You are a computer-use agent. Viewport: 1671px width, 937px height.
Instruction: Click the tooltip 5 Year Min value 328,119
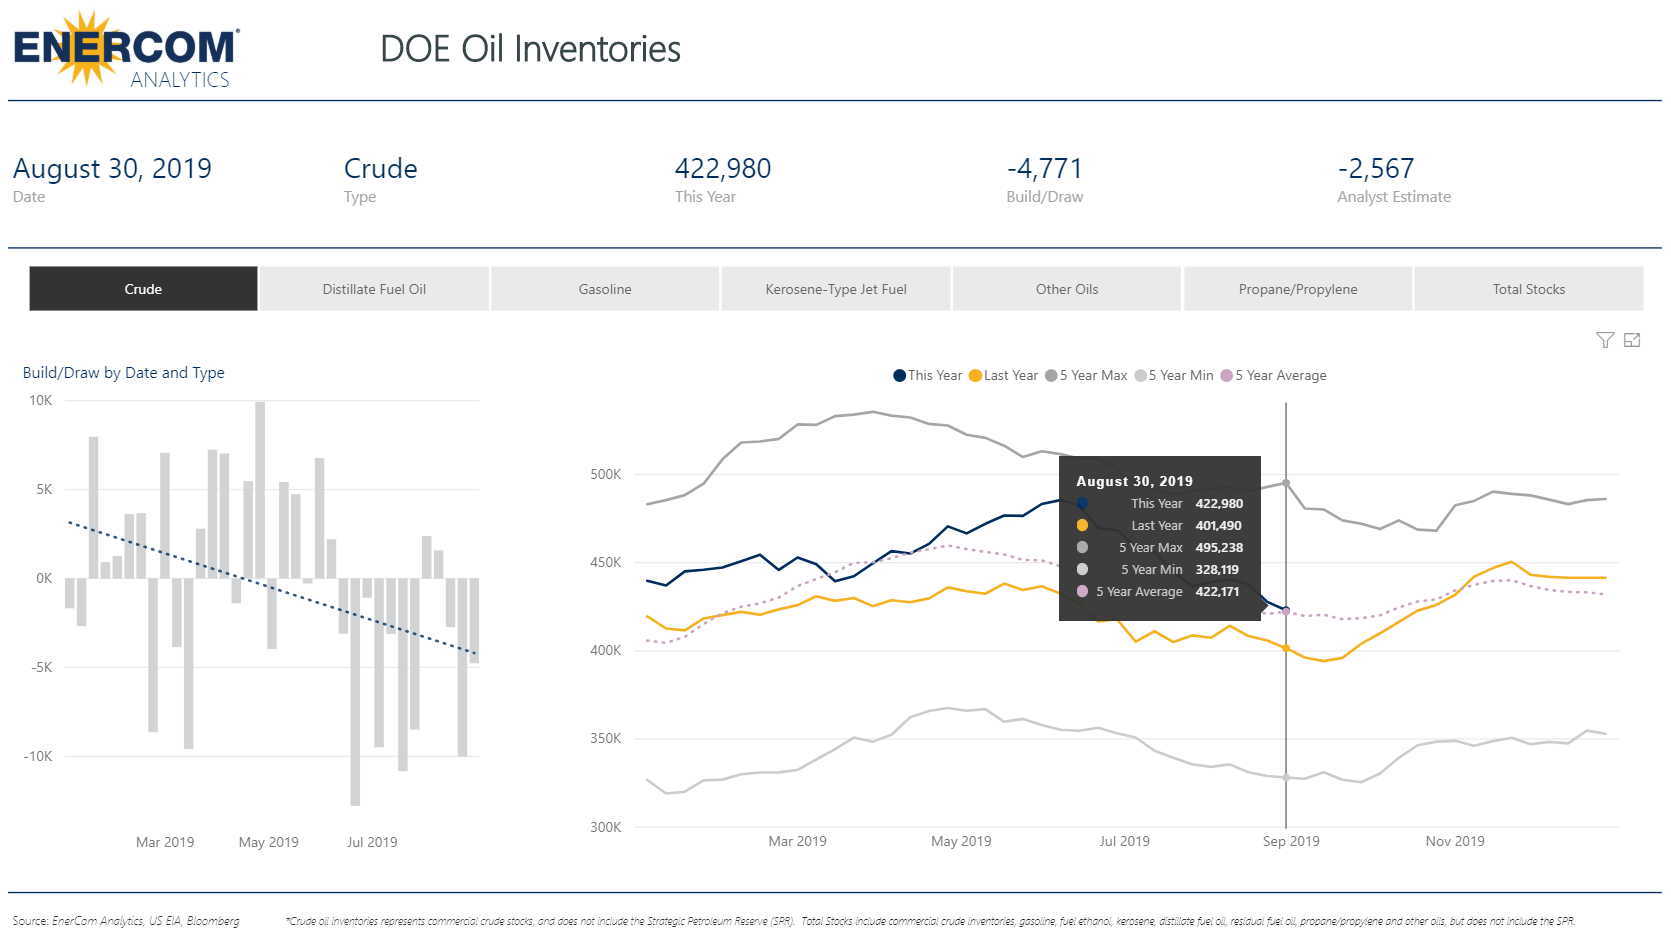pyautogui.click(x=1217, y=570)
